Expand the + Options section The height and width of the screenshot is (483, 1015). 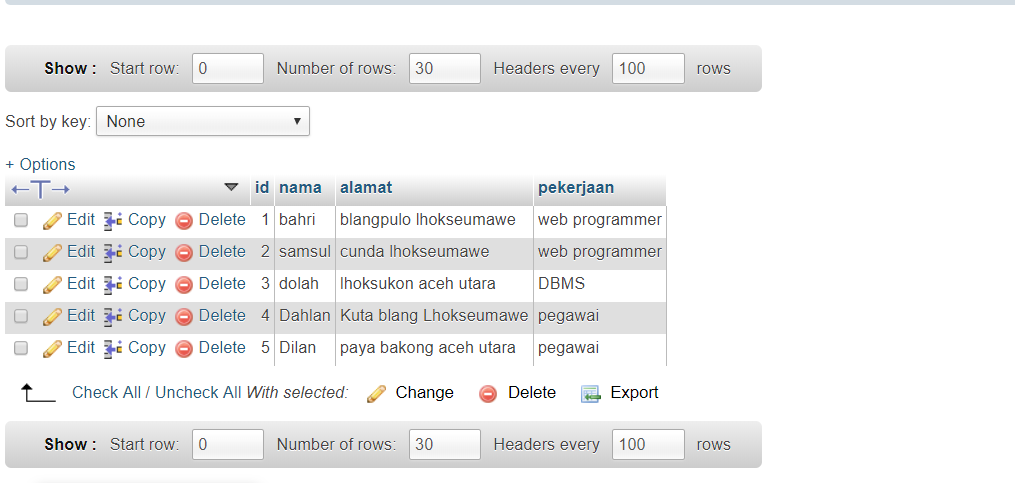point(40,164)
